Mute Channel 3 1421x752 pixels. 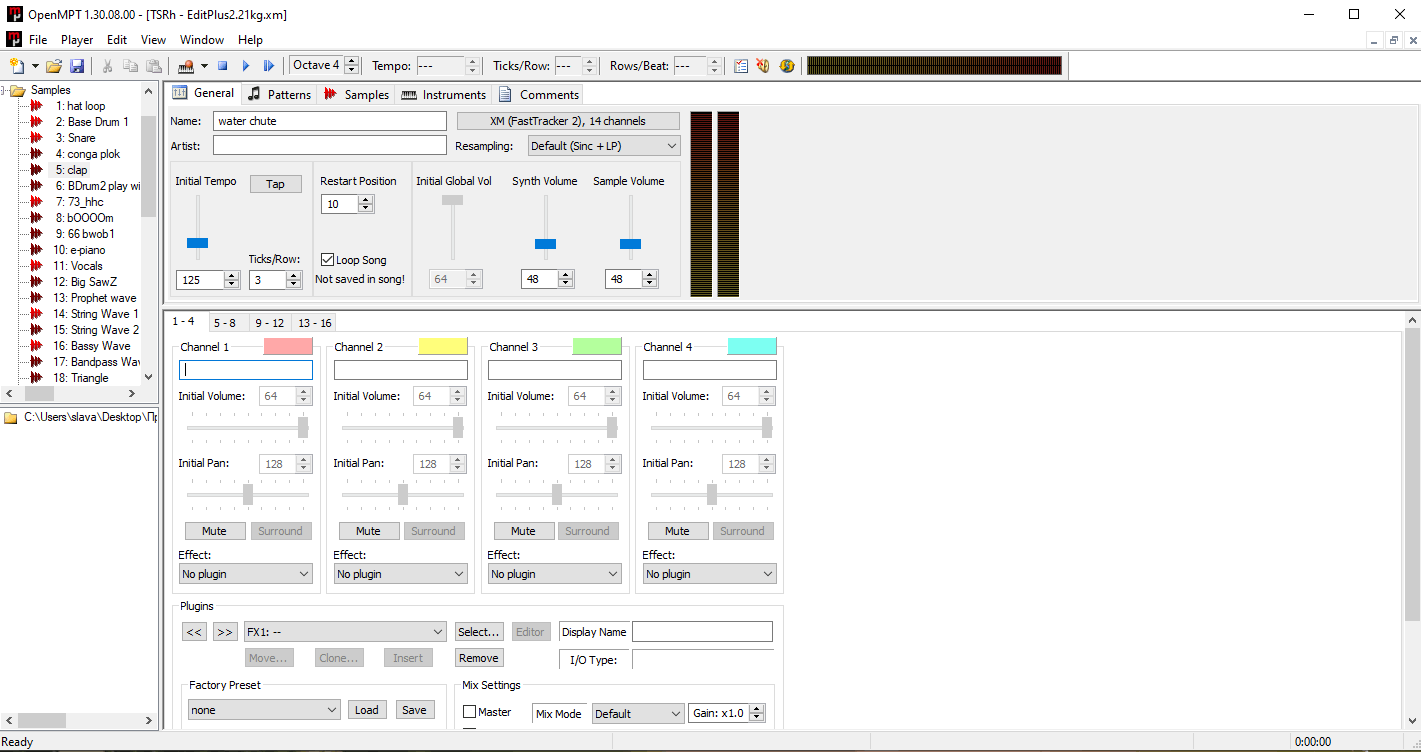click(523, 531)
